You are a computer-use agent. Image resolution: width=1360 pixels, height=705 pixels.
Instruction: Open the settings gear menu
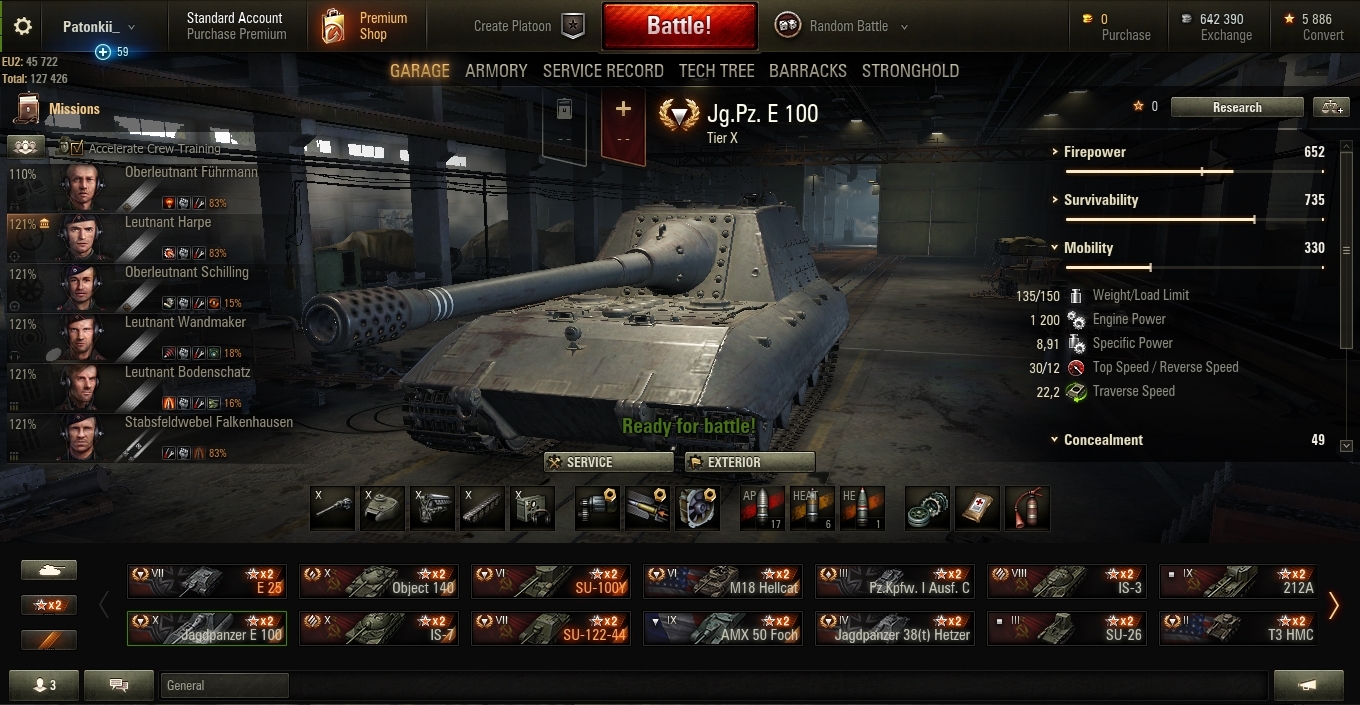click(x=23, y=26)
